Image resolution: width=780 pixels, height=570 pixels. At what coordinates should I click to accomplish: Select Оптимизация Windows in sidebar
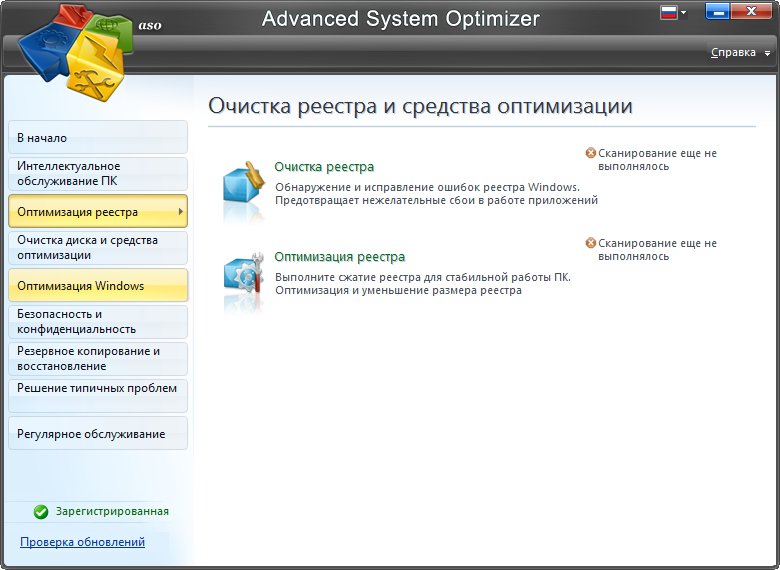point(98,285)
